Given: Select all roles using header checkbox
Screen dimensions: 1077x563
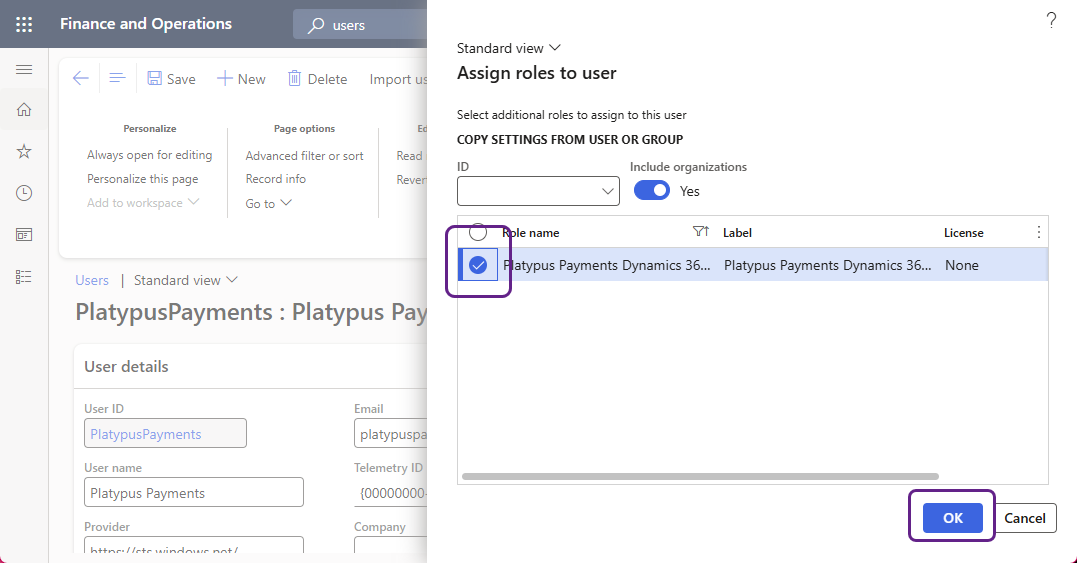Looking at the screenshot, I should click(x=478, y=232).
